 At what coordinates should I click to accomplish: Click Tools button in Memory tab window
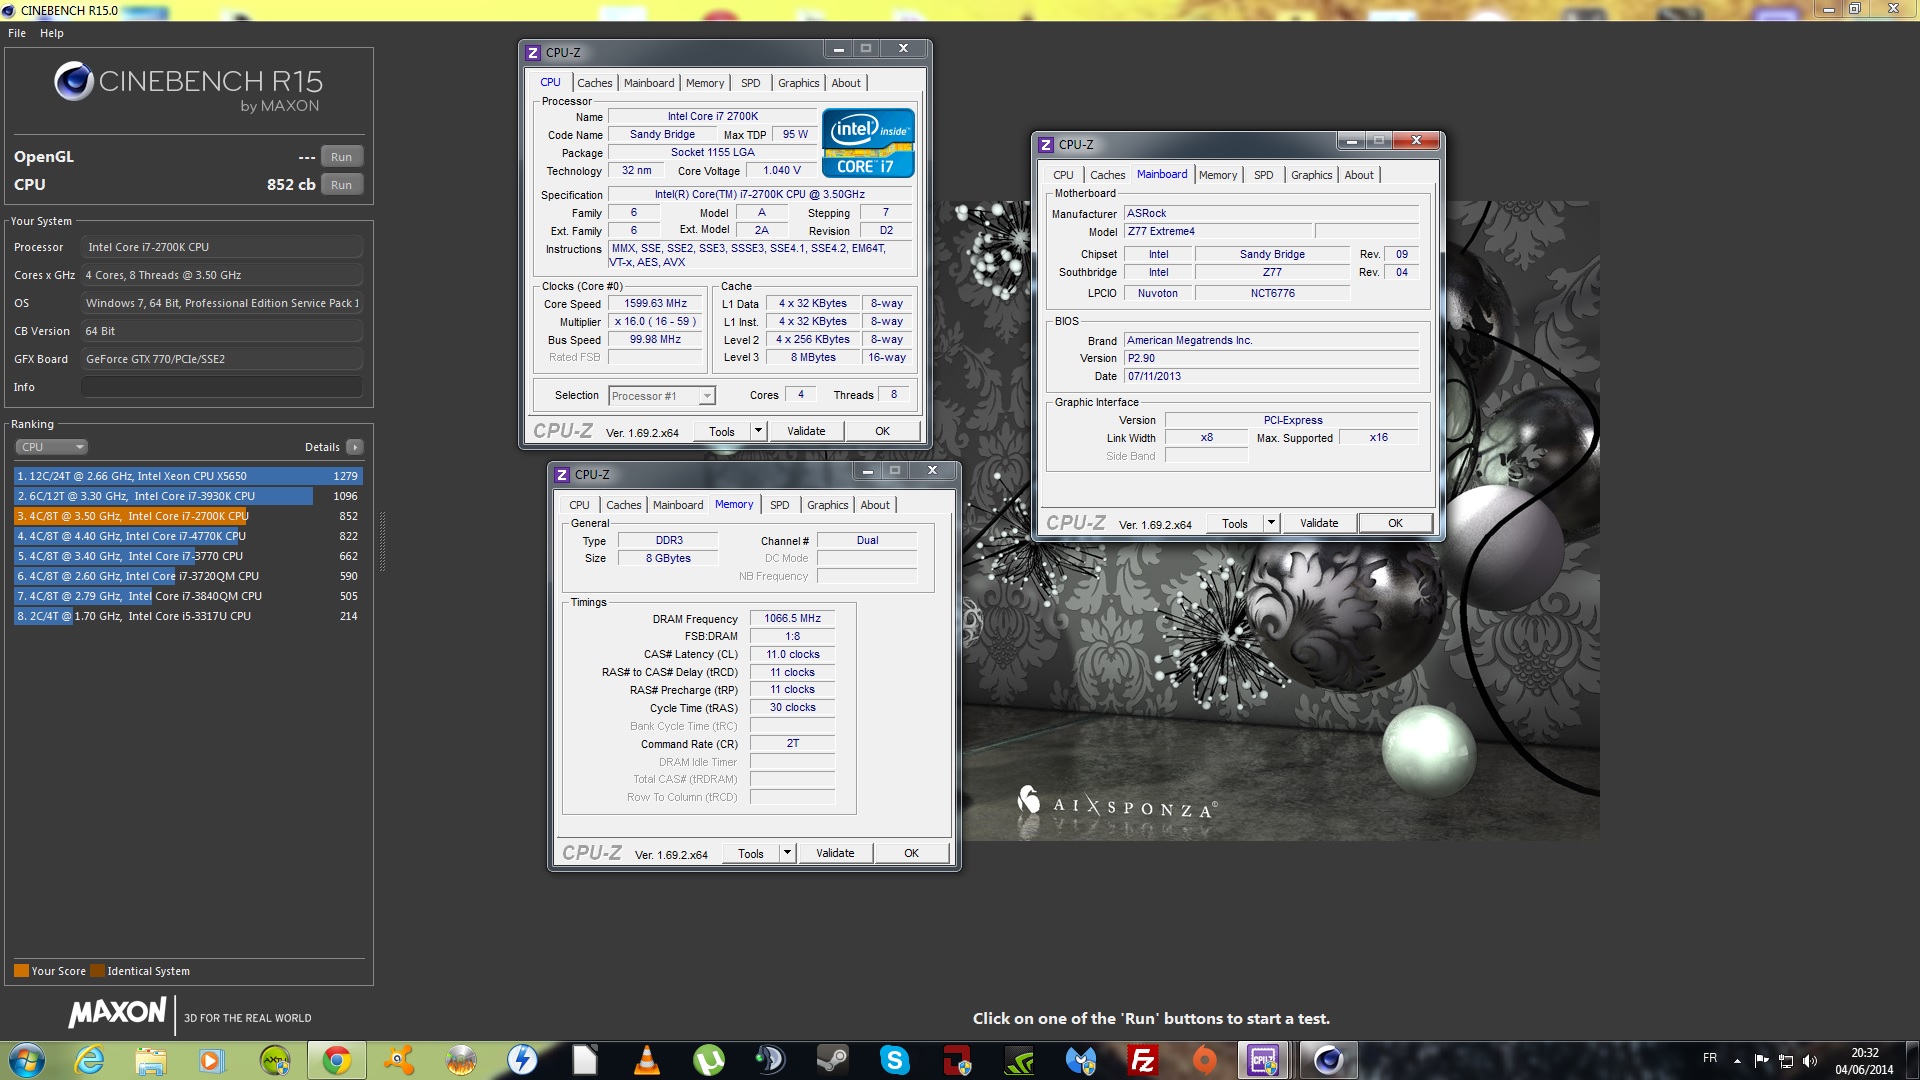click(x=751, y=853)
